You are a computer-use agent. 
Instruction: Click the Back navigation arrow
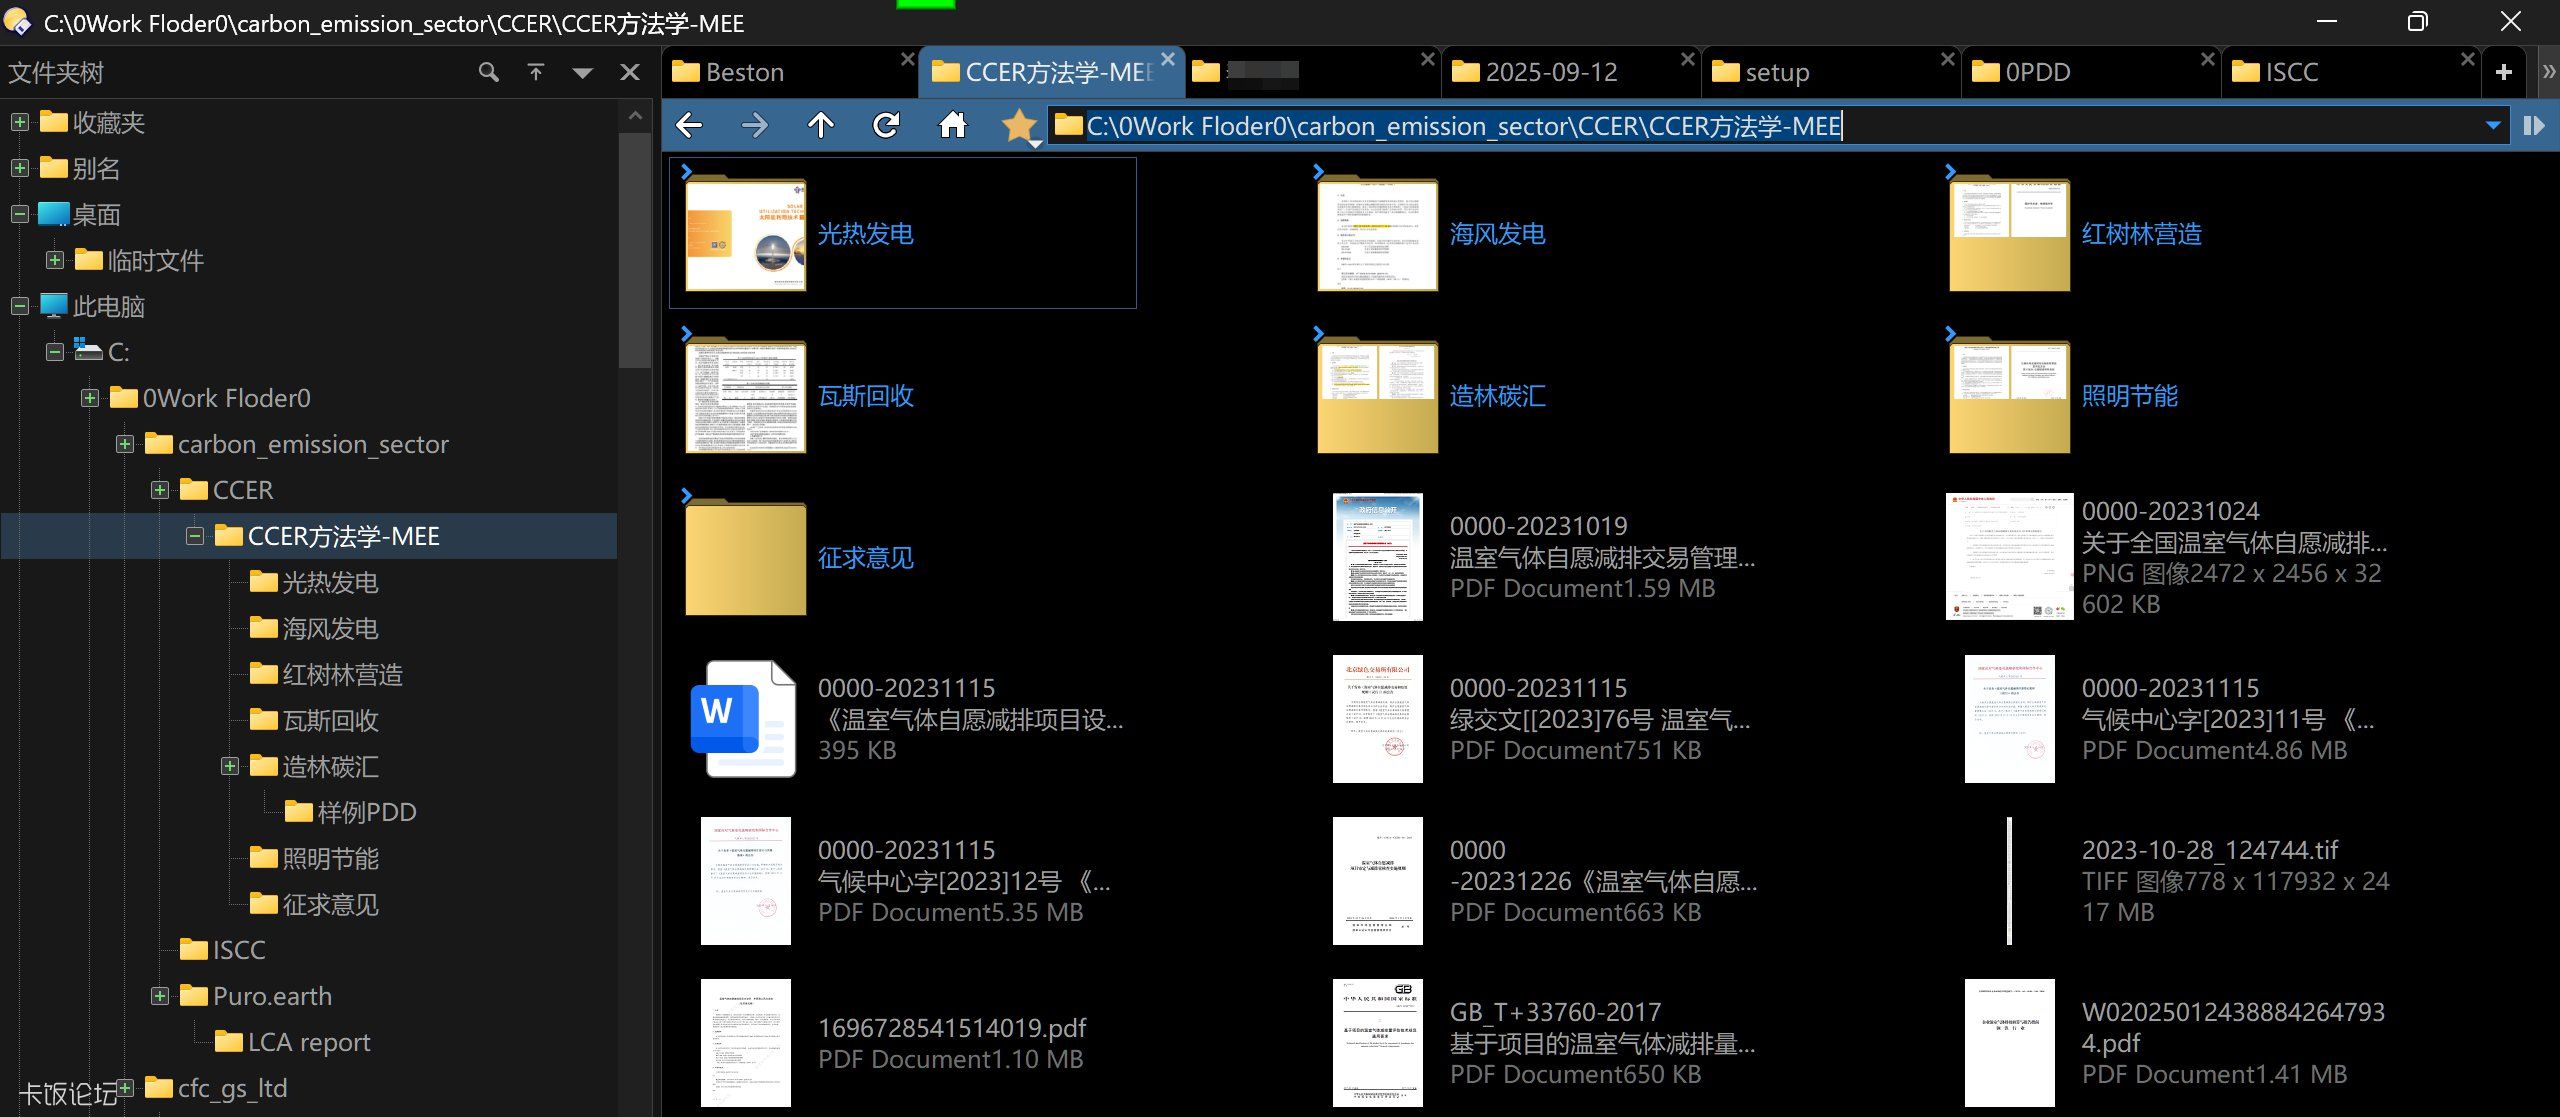(689, 125)
